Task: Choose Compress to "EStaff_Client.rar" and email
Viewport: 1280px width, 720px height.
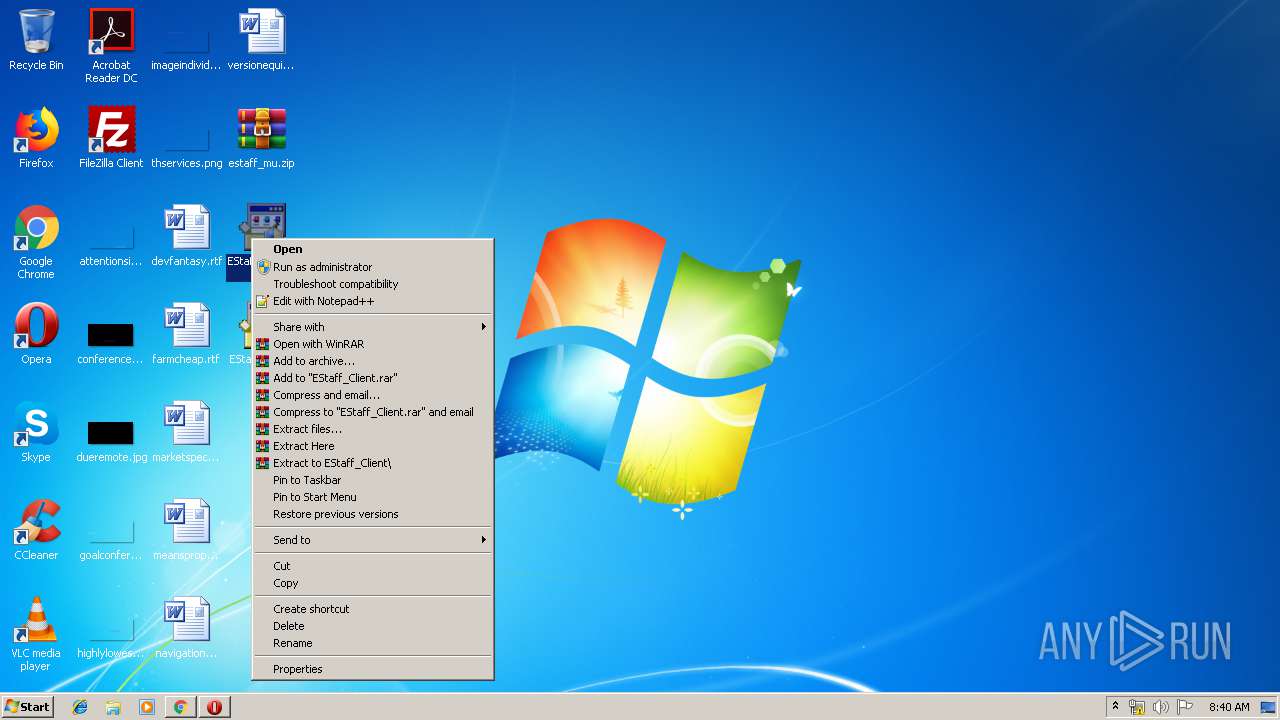Action: [372, 412]
